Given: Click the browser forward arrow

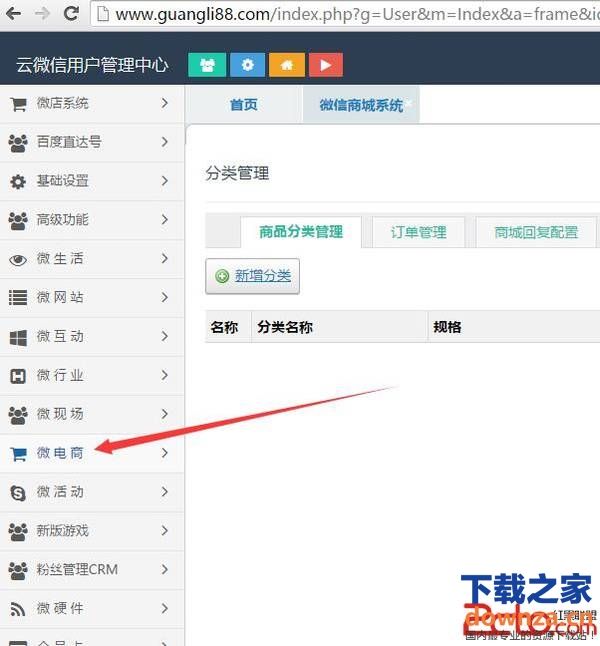Looking at the screenshot, I should pos(42,14).
